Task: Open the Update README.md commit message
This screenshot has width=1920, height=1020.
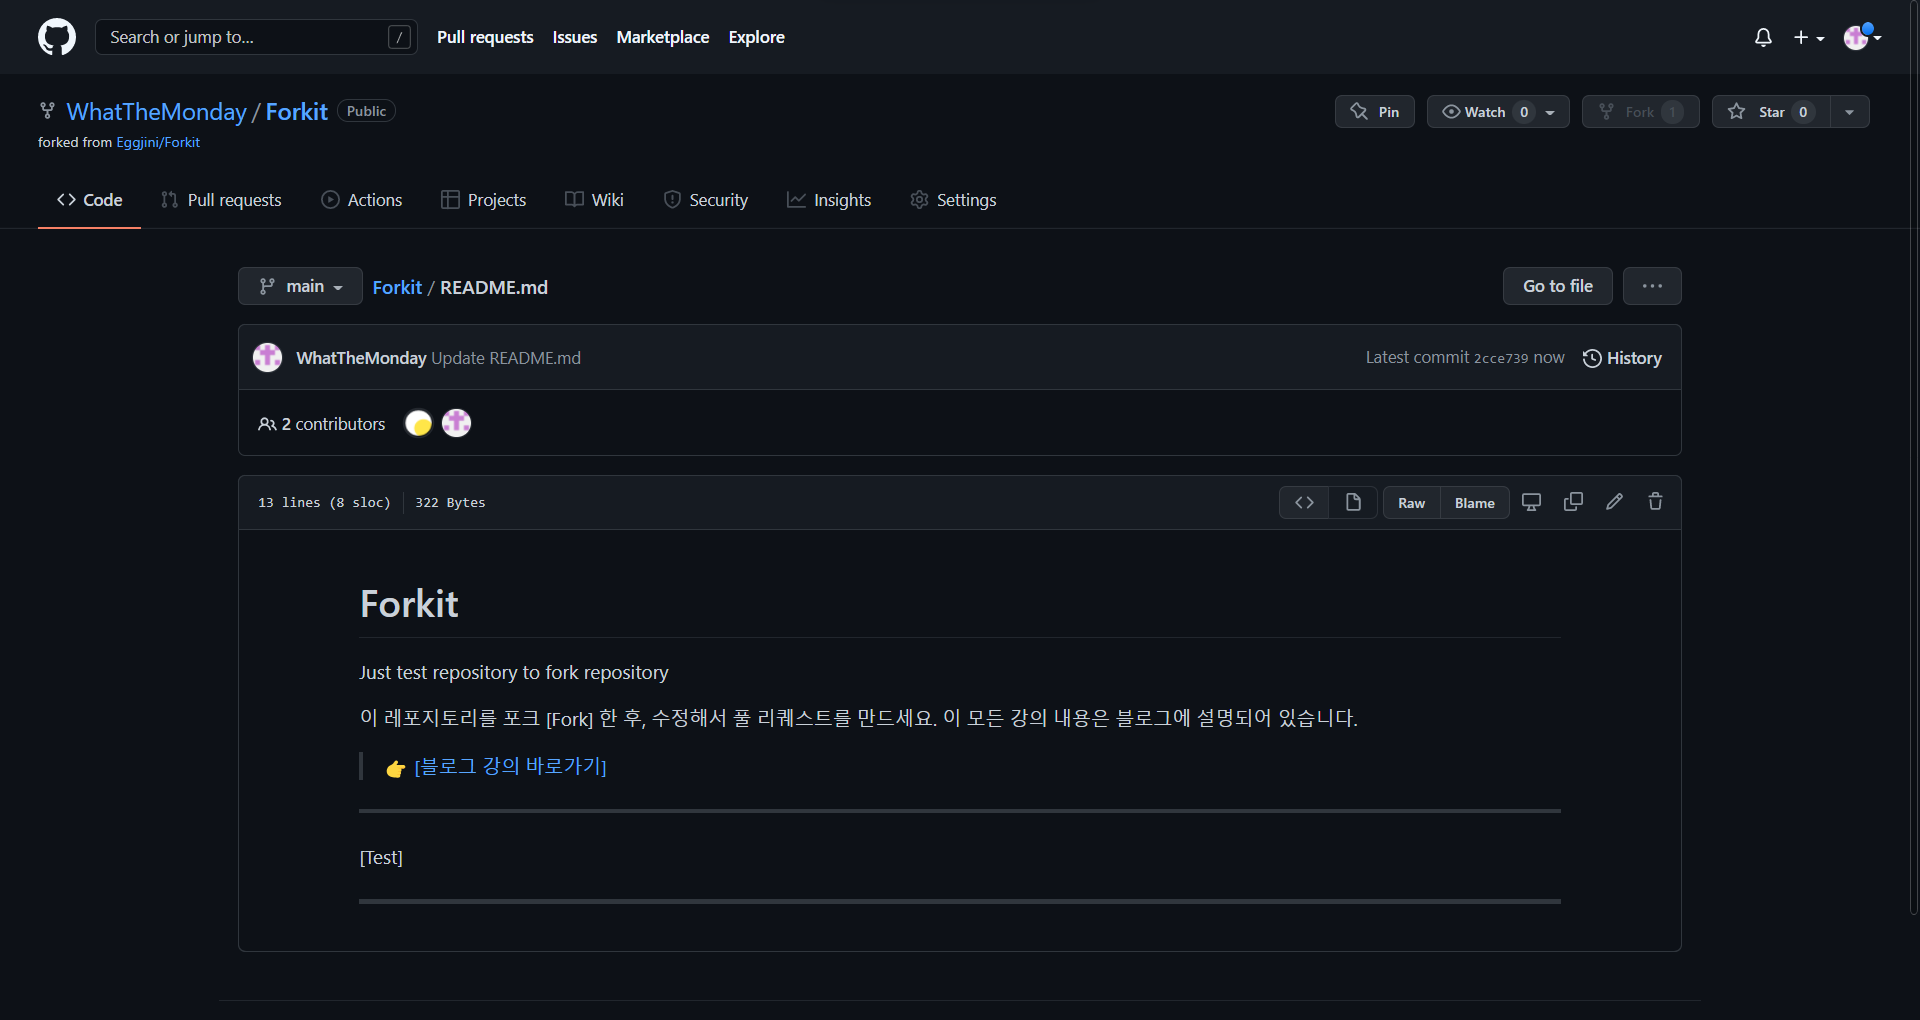Action: click(x=506, y=358)
